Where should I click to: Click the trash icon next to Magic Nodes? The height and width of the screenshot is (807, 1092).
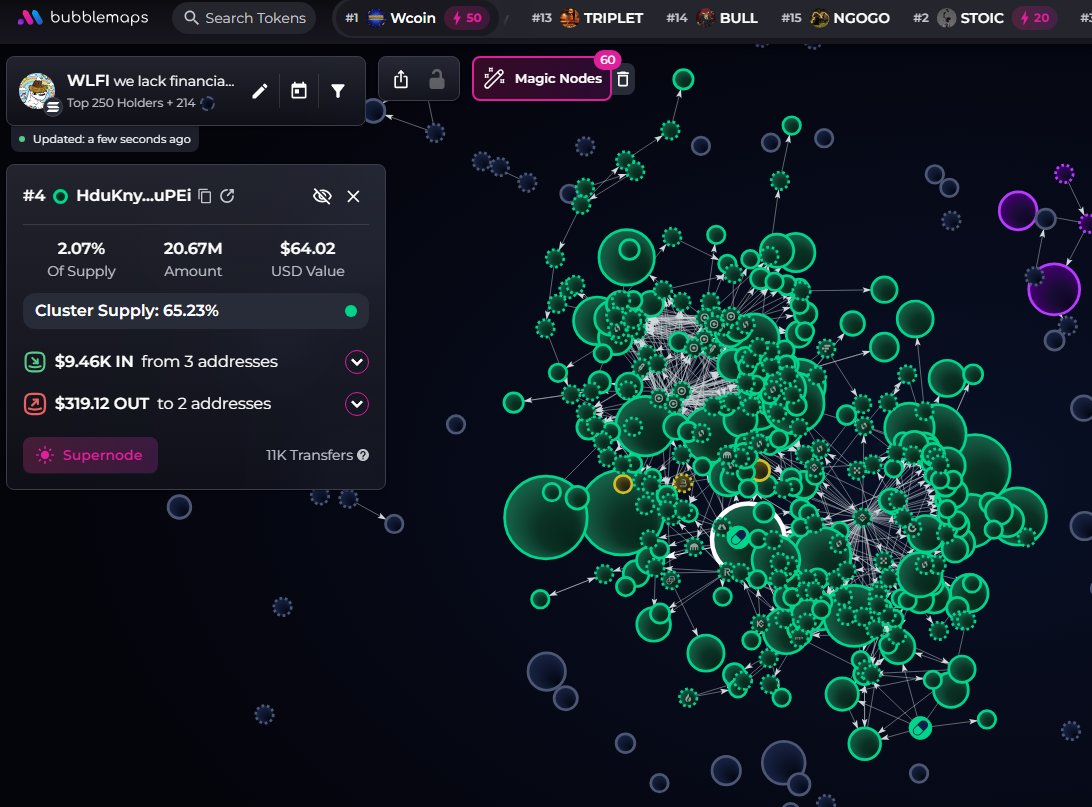623,78
